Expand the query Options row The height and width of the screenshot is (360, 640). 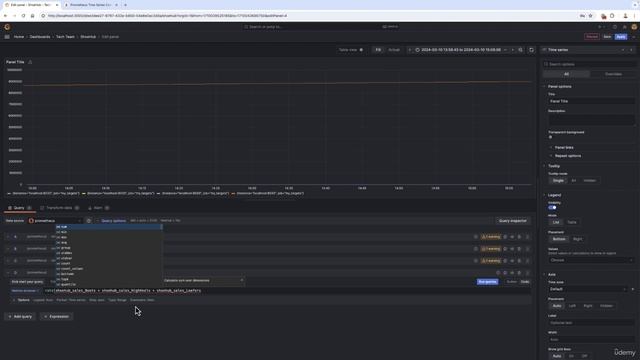[x=23, y=300]
